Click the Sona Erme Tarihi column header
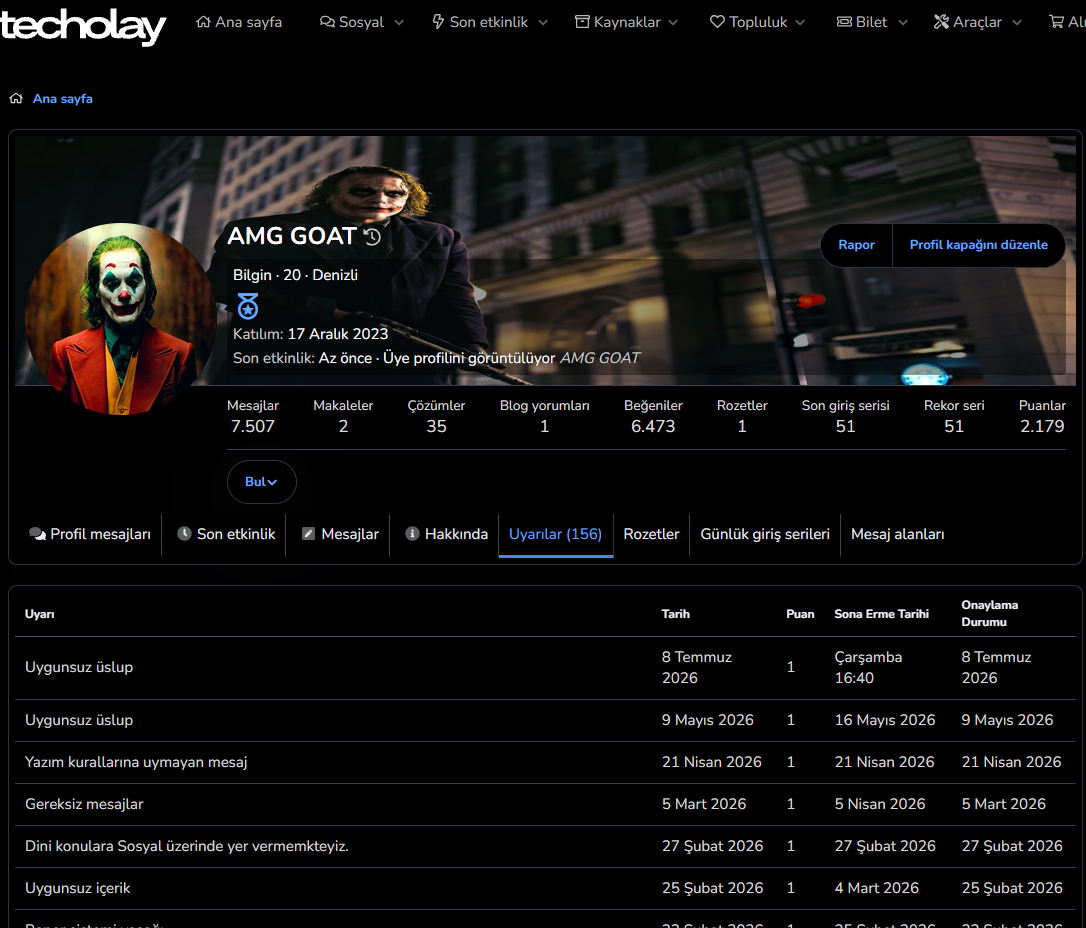This screenshot has height=928, width=1086. pos(881,614)
